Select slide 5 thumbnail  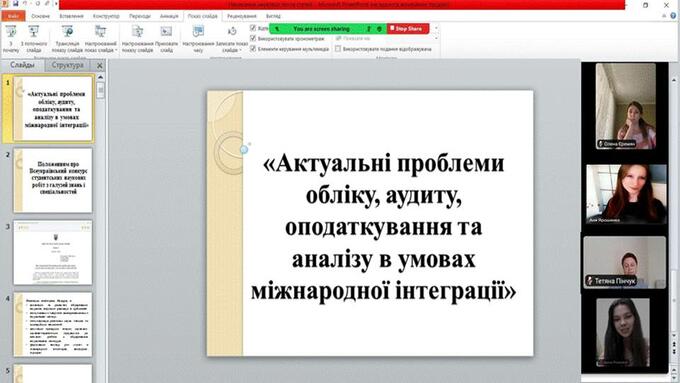point(53,373)
